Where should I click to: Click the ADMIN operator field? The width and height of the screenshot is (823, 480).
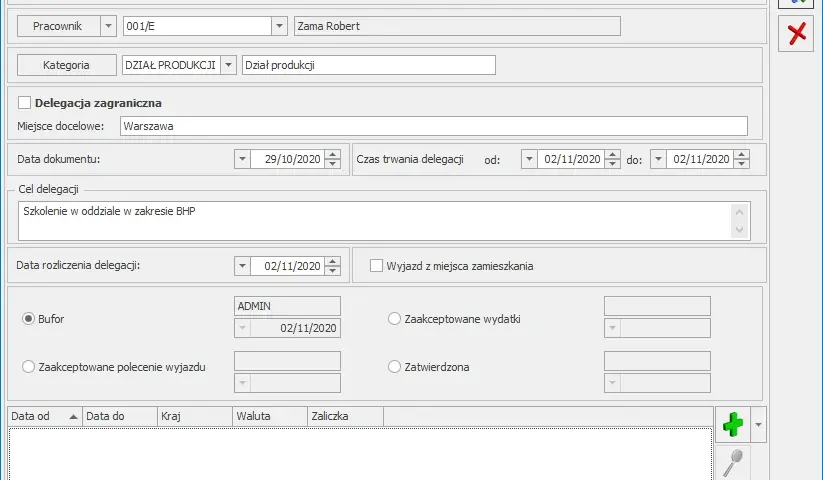[x=287, y=306]
